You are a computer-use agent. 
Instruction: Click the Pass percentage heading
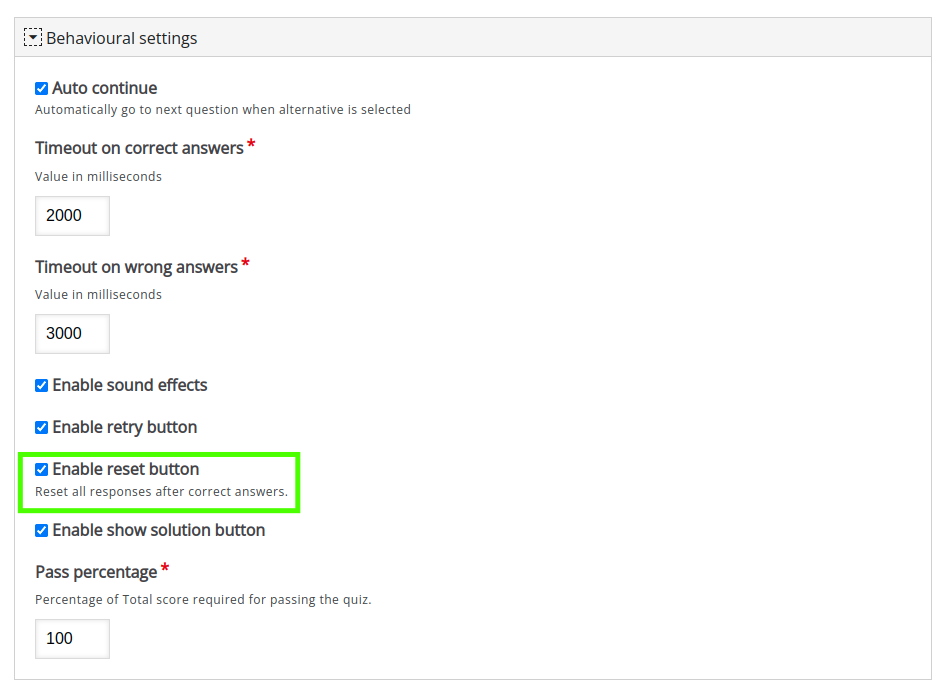(x=96, y=572)
